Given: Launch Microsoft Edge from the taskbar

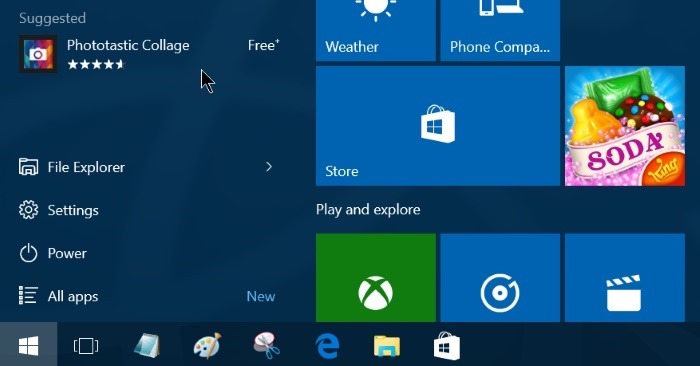Looking at the screenshot, I should click(327, 346).
